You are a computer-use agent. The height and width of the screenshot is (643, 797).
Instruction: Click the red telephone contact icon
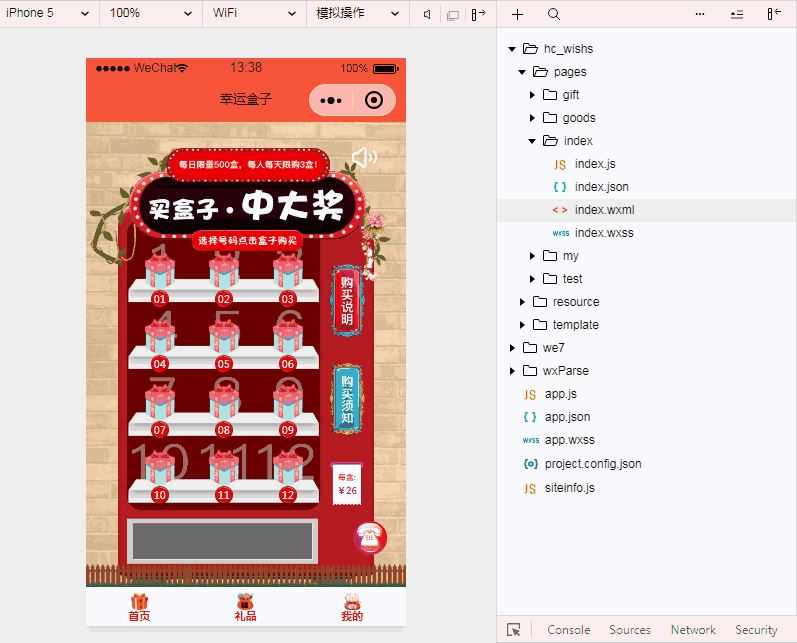tap(370, 538)
